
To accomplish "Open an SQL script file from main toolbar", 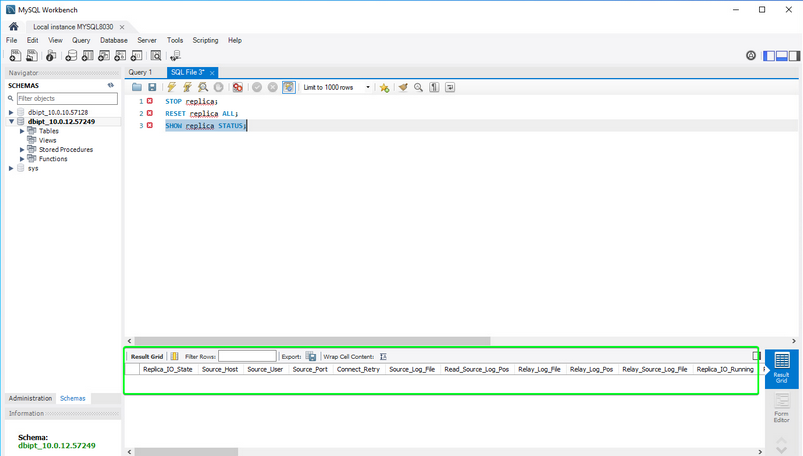I will 32,55.
